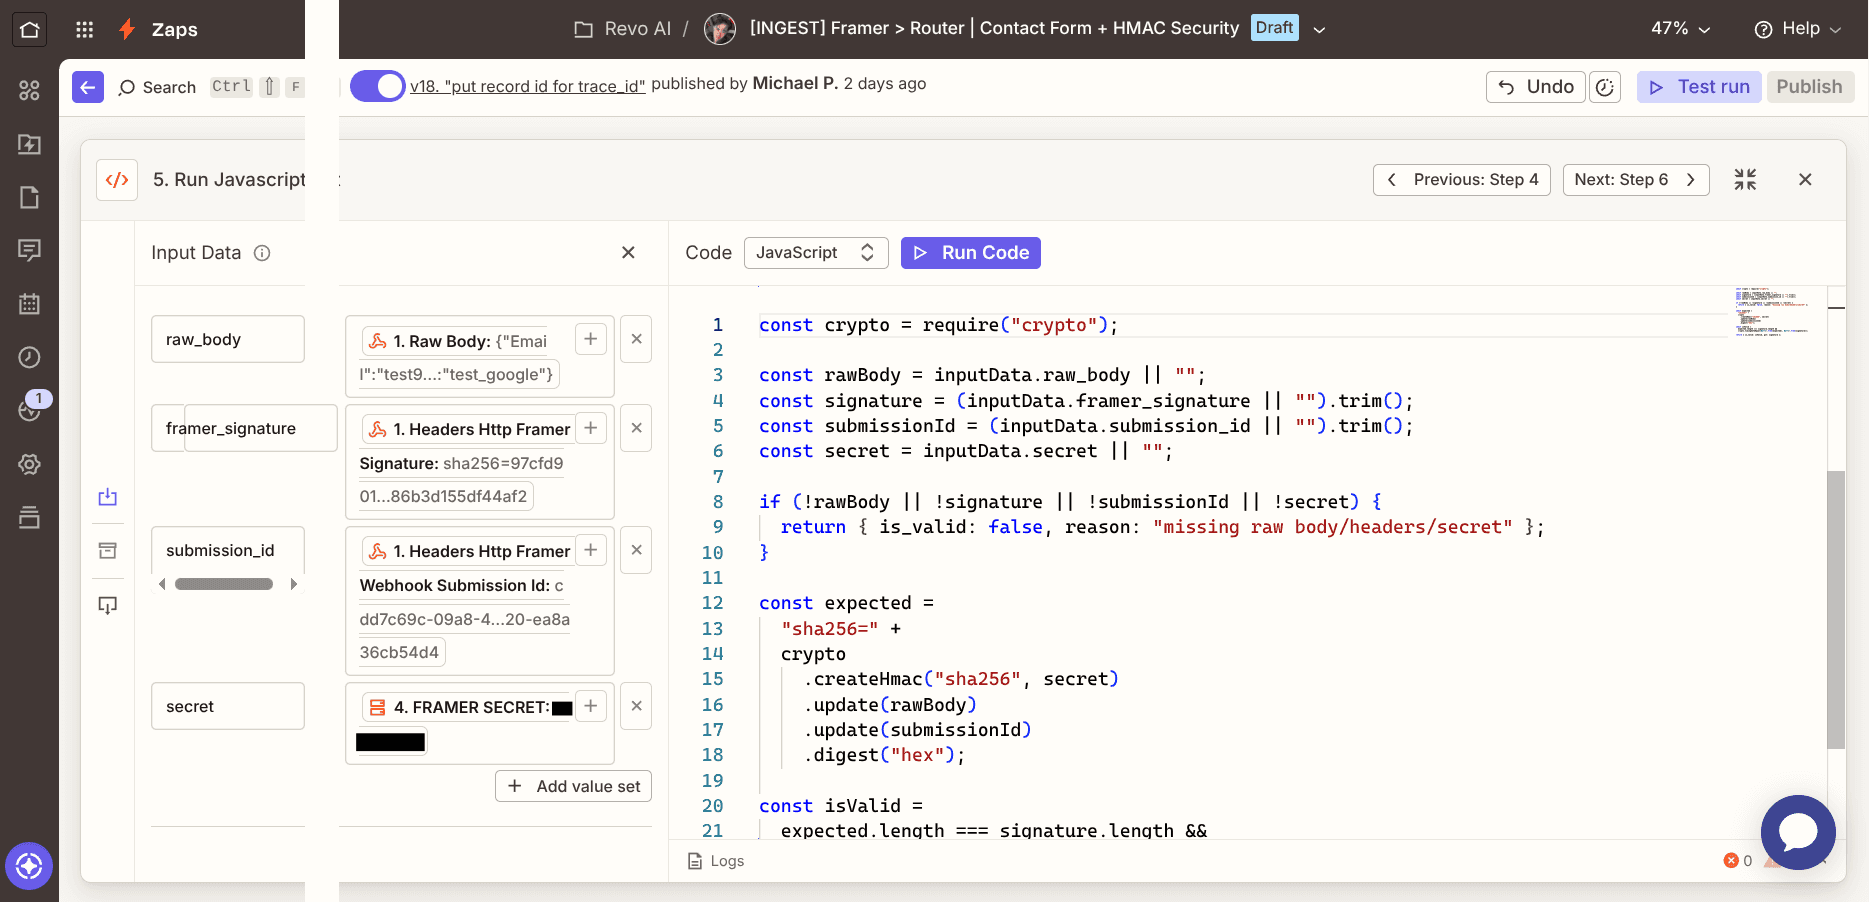Edit the raw_body key field

(228, 339)
